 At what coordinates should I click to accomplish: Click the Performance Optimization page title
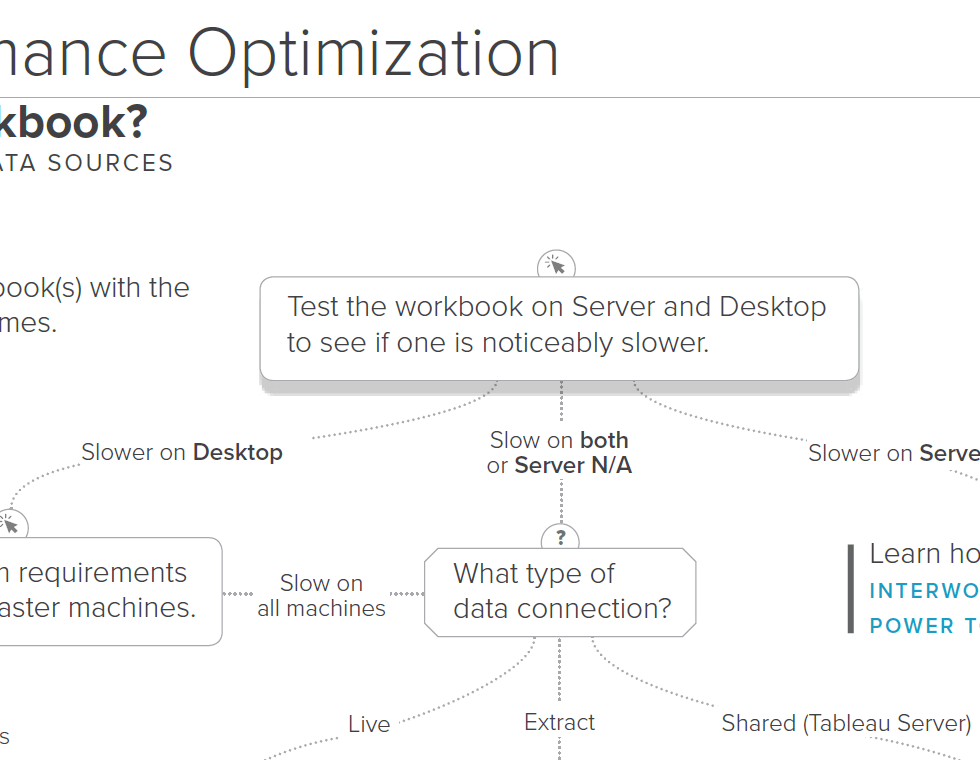click(x=280, y=53)
